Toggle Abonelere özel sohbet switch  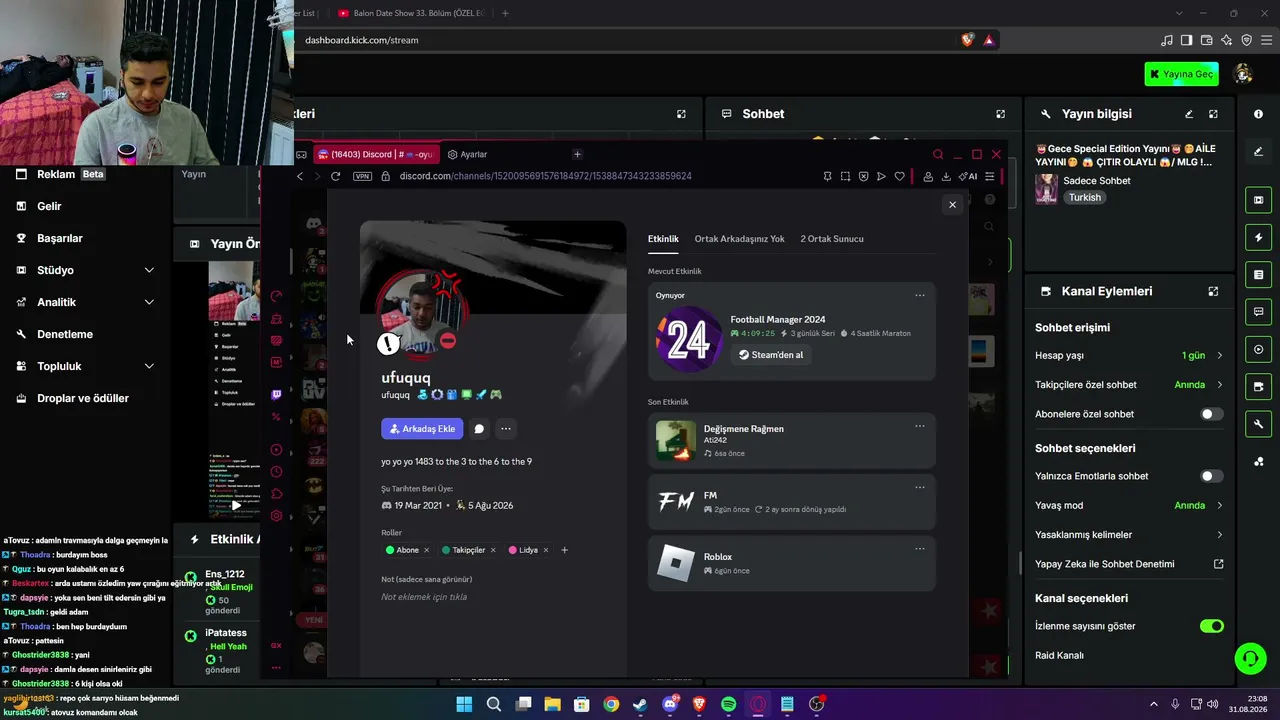click(1211, 414)
